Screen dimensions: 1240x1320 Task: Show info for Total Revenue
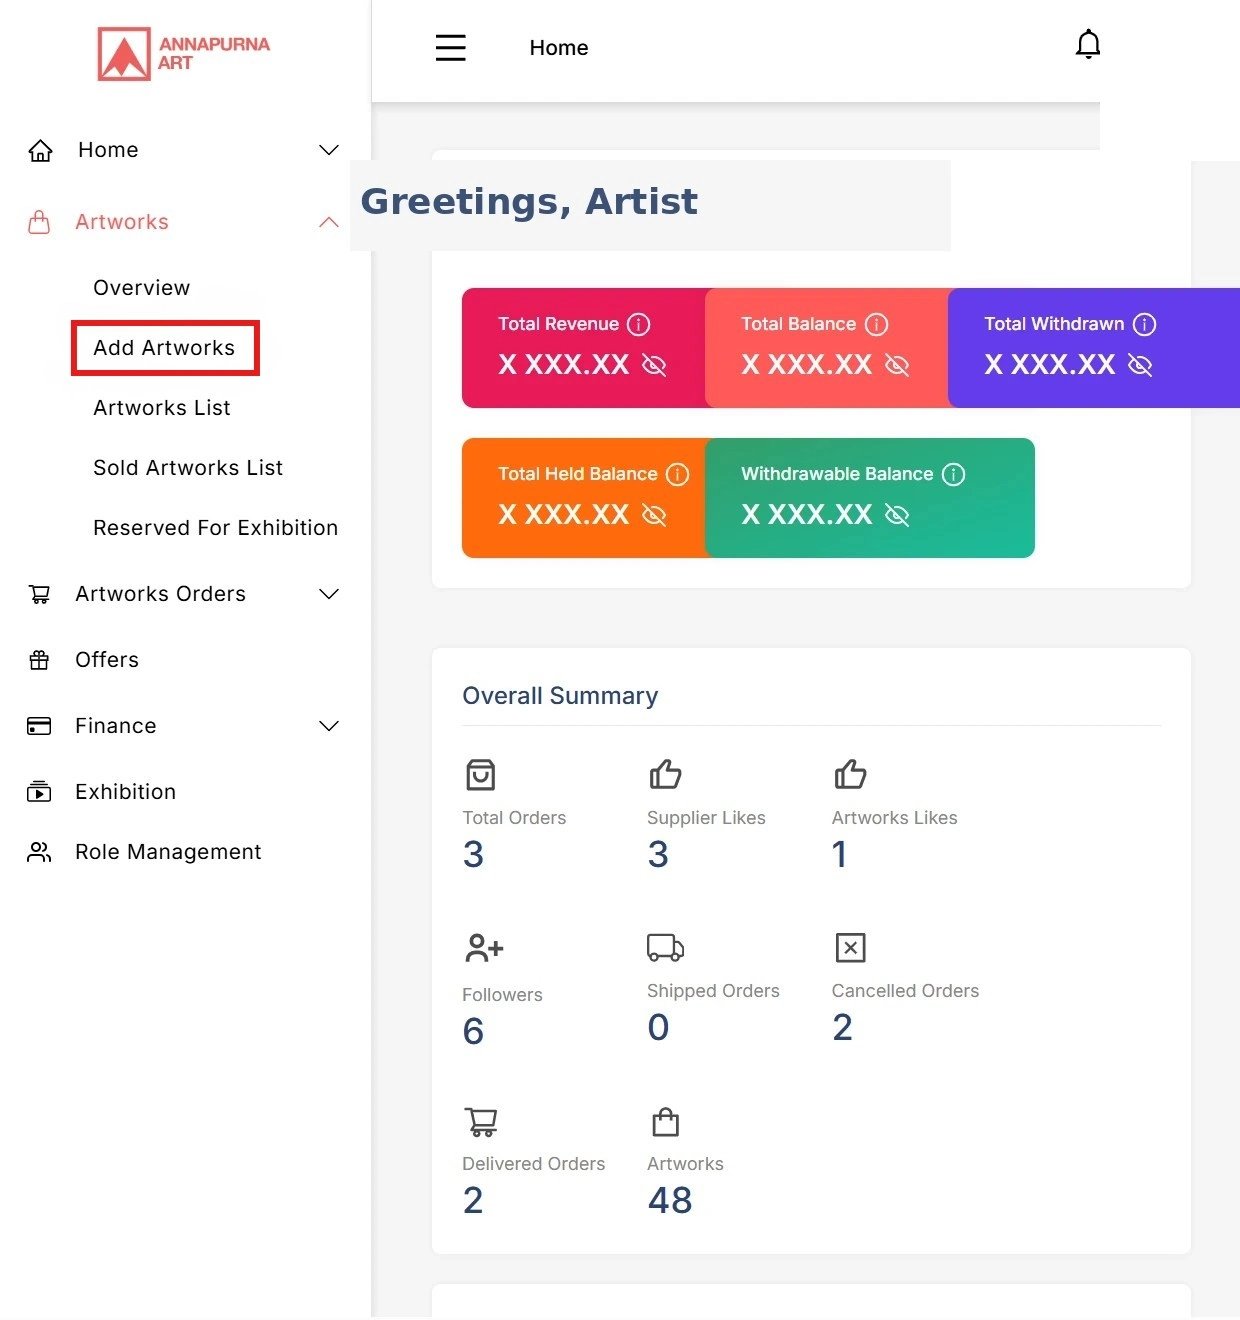[x=638, y=324]
